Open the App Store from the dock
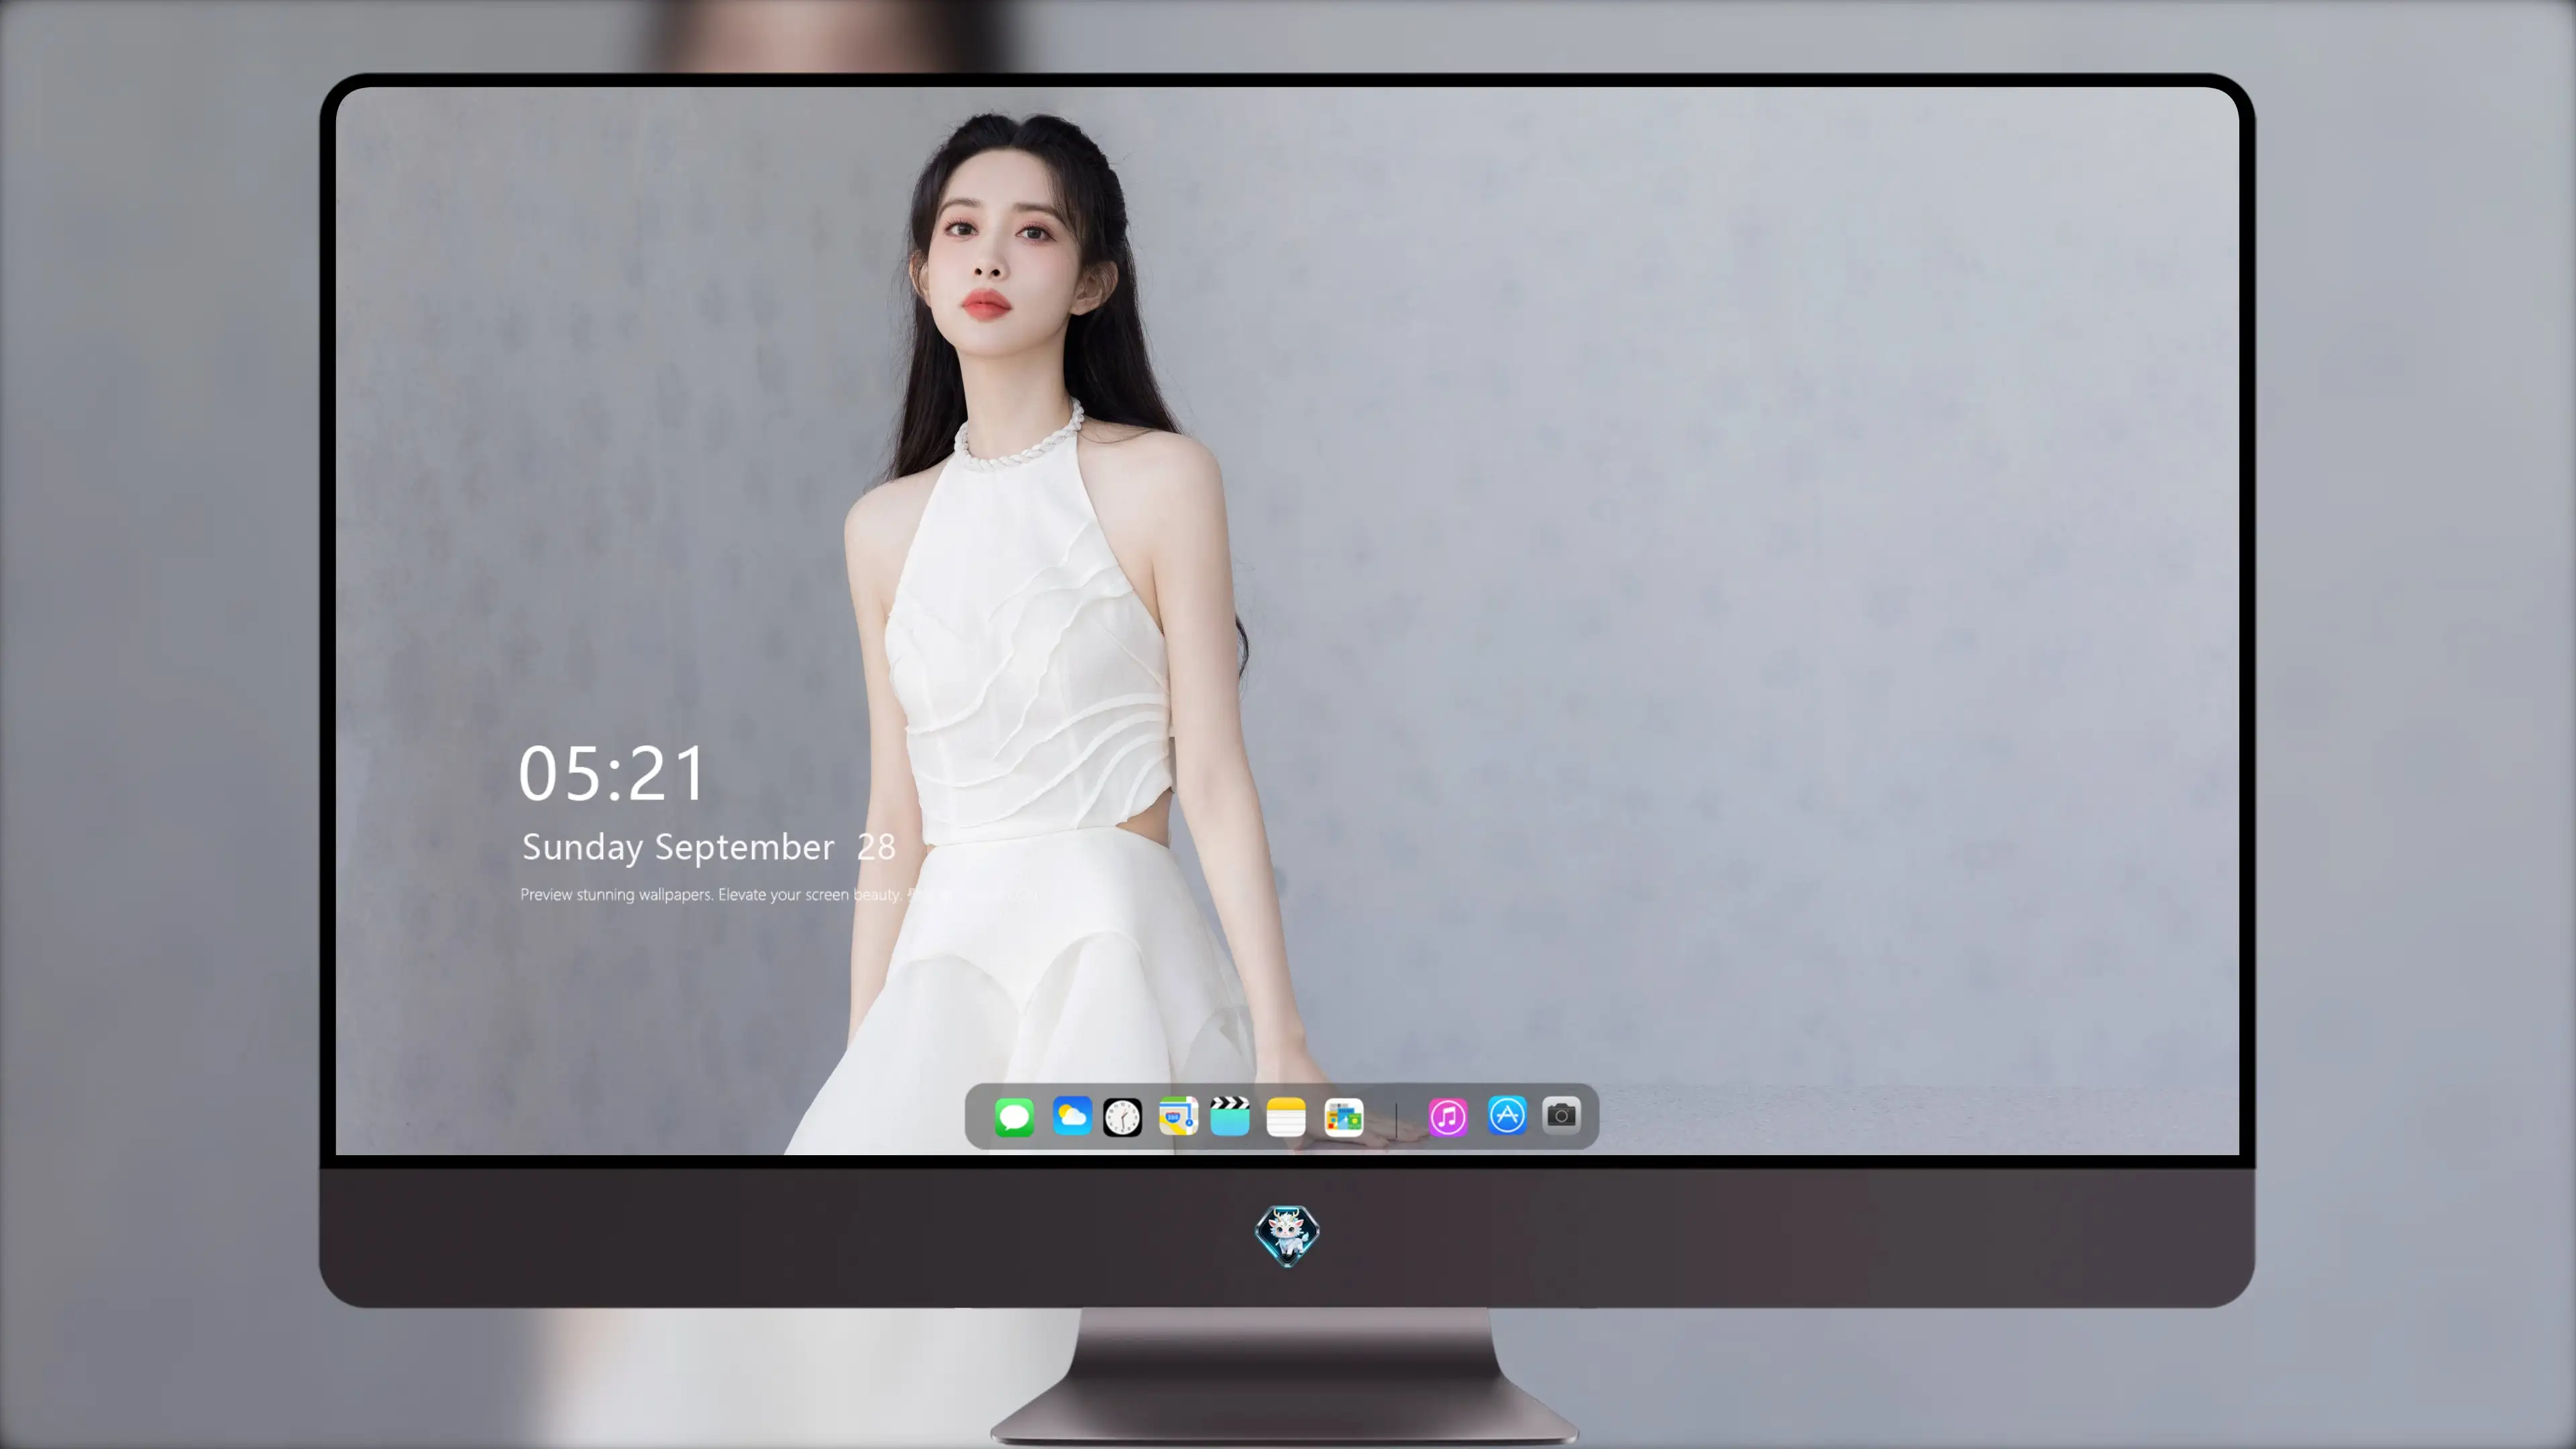The width and height of the screenshot is (2576, 1449). click(1507, 1115)
